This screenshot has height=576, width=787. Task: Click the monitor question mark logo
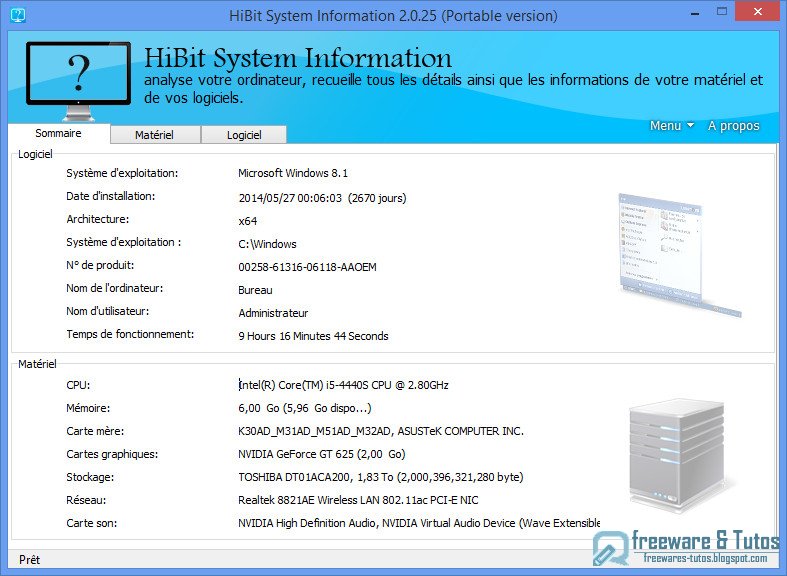(78, 80)
